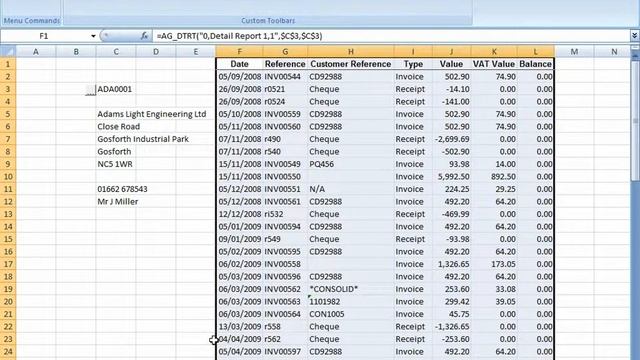Image resolution: width=640 pixels, height=360 pixels.
Task: Click the vertical scrollbar thumb
Action: [635, 120]
